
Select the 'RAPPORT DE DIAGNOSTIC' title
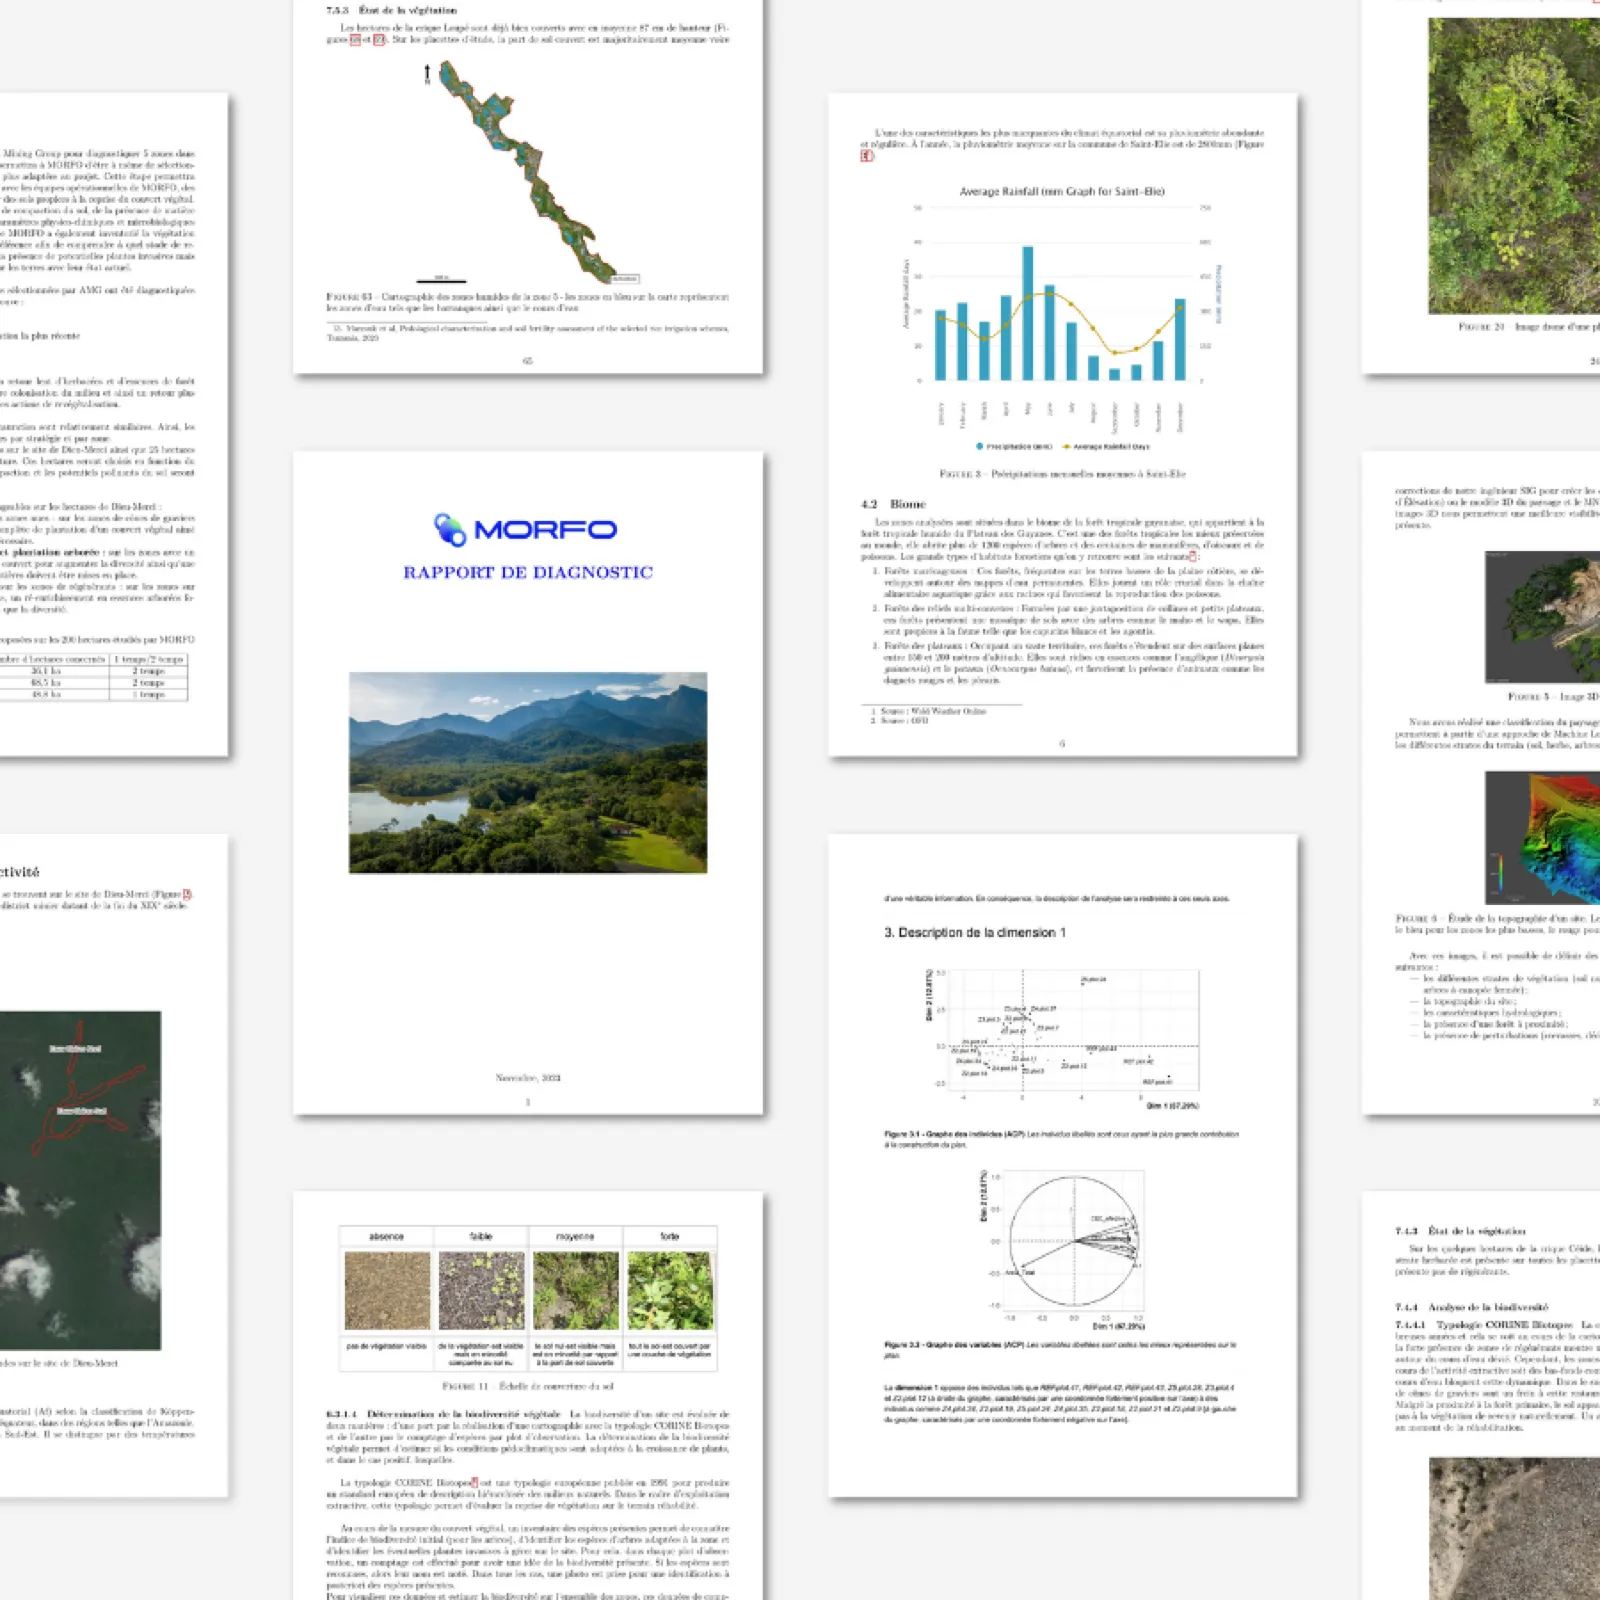(x=528, y=572)
